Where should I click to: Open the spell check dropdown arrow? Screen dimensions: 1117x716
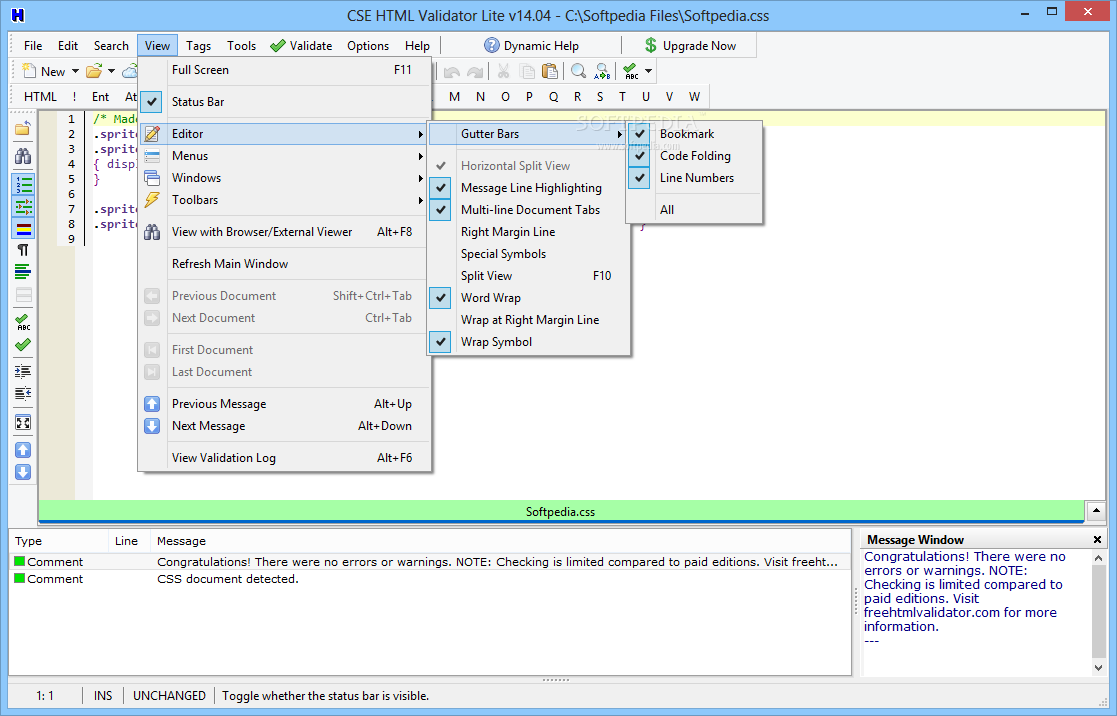(x=648, y=71)
